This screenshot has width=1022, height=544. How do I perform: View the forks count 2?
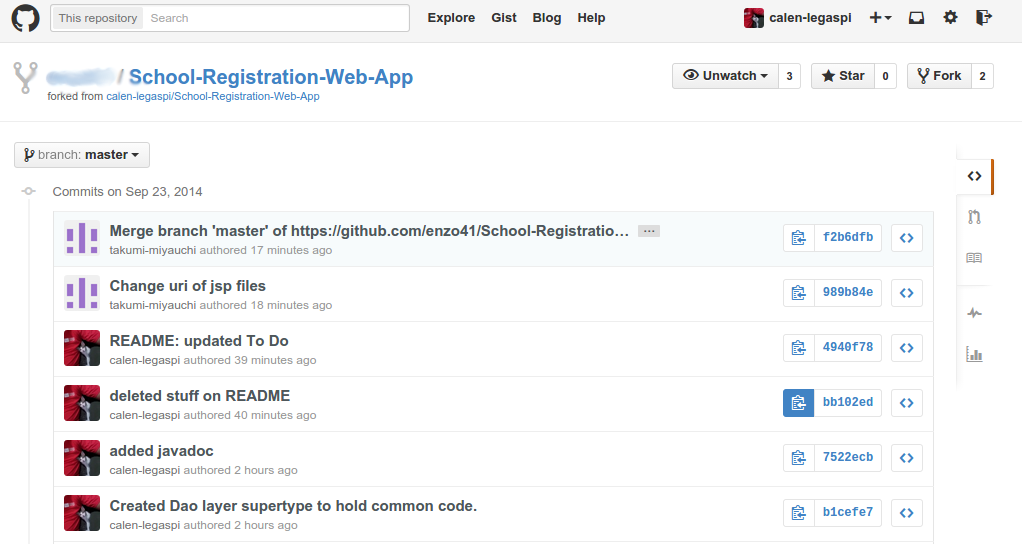pos(982,76)
